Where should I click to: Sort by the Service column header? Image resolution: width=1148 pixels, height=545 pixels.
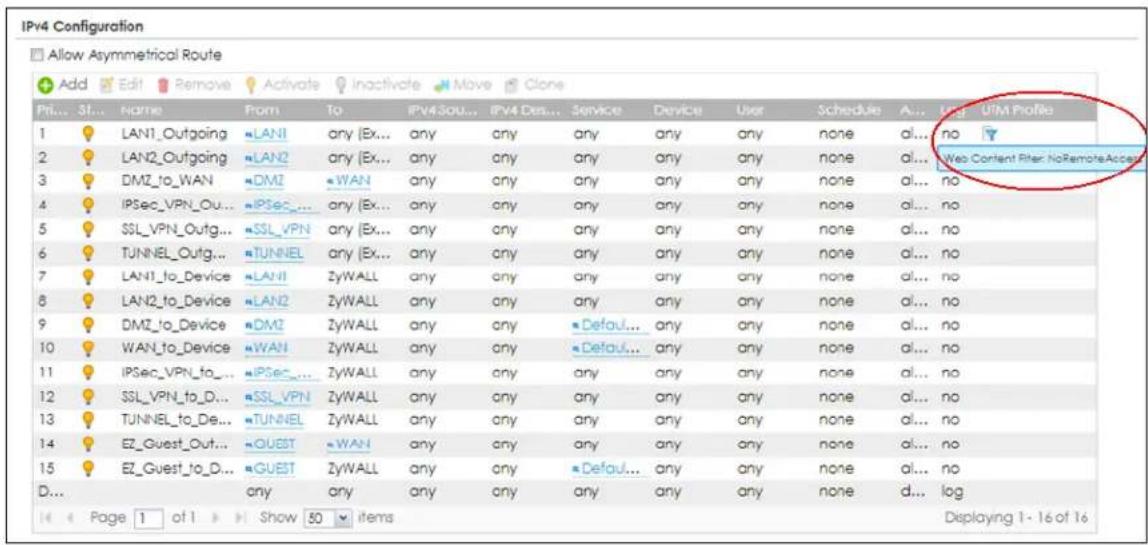pos(596,111)
